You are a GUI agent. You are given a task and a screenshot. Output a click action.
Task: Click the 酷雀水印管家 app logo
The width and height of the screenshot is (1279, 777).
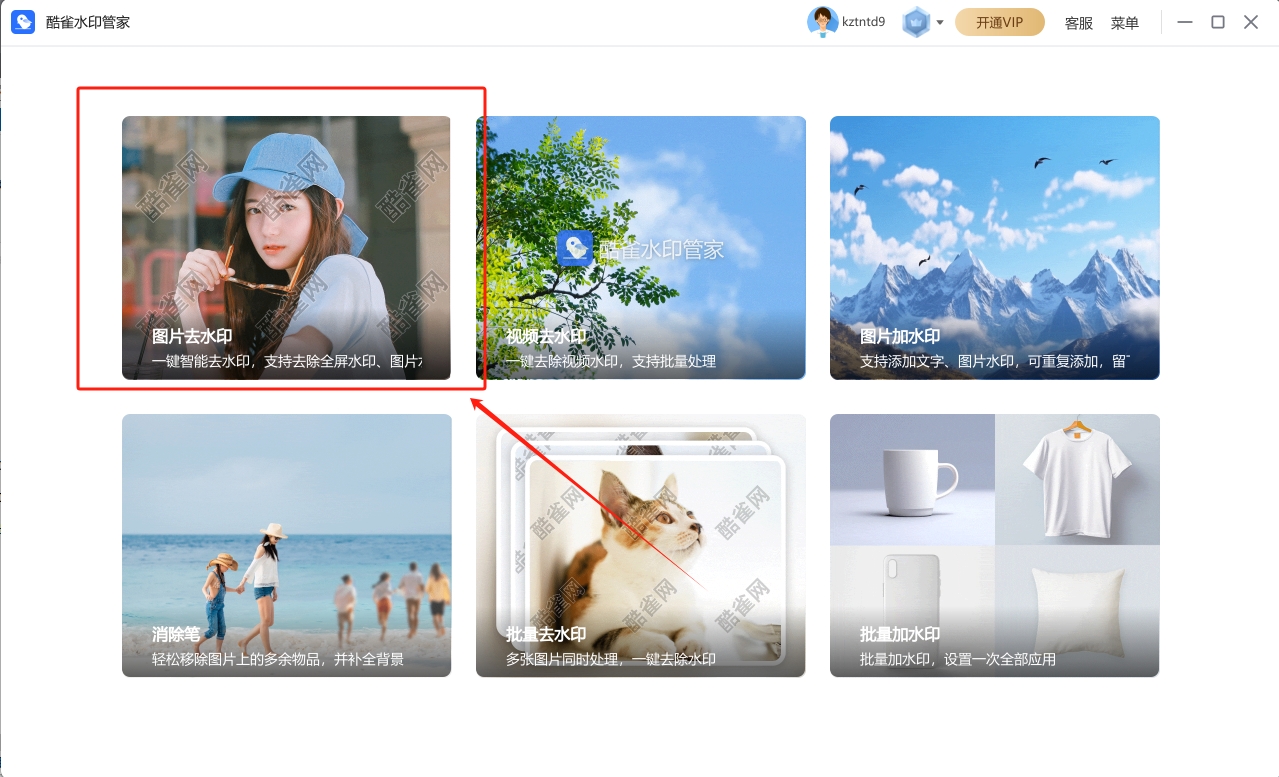22,21
